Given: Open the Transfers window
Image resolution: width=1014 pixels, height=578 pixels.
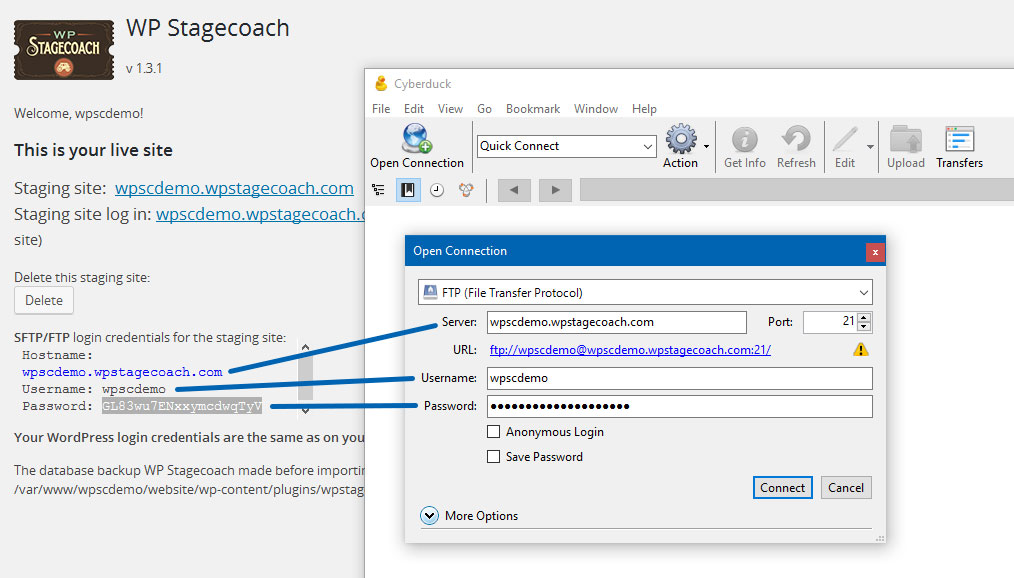Looking at the screenshot, I should [958, 146].
